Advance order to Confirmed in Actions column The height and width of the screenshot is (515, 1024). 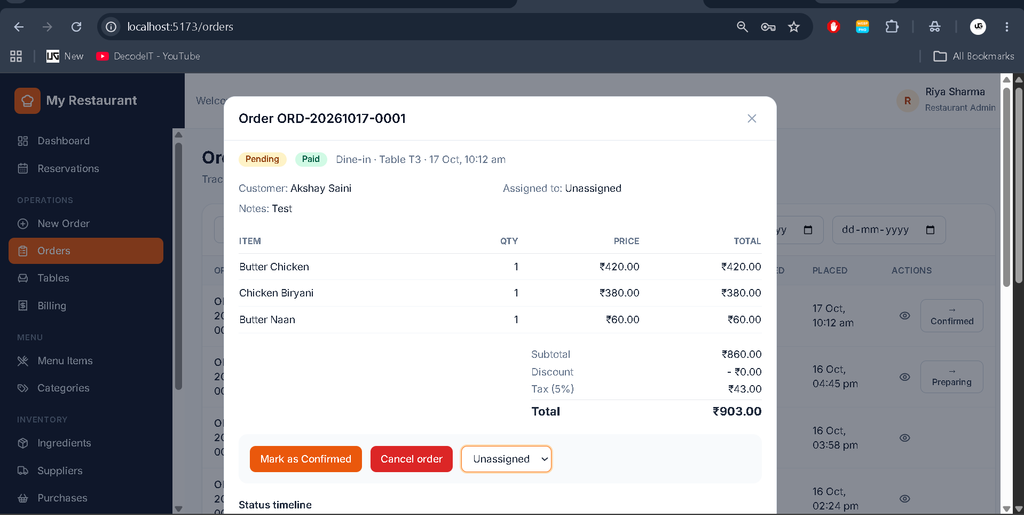(x=952, y=315)
